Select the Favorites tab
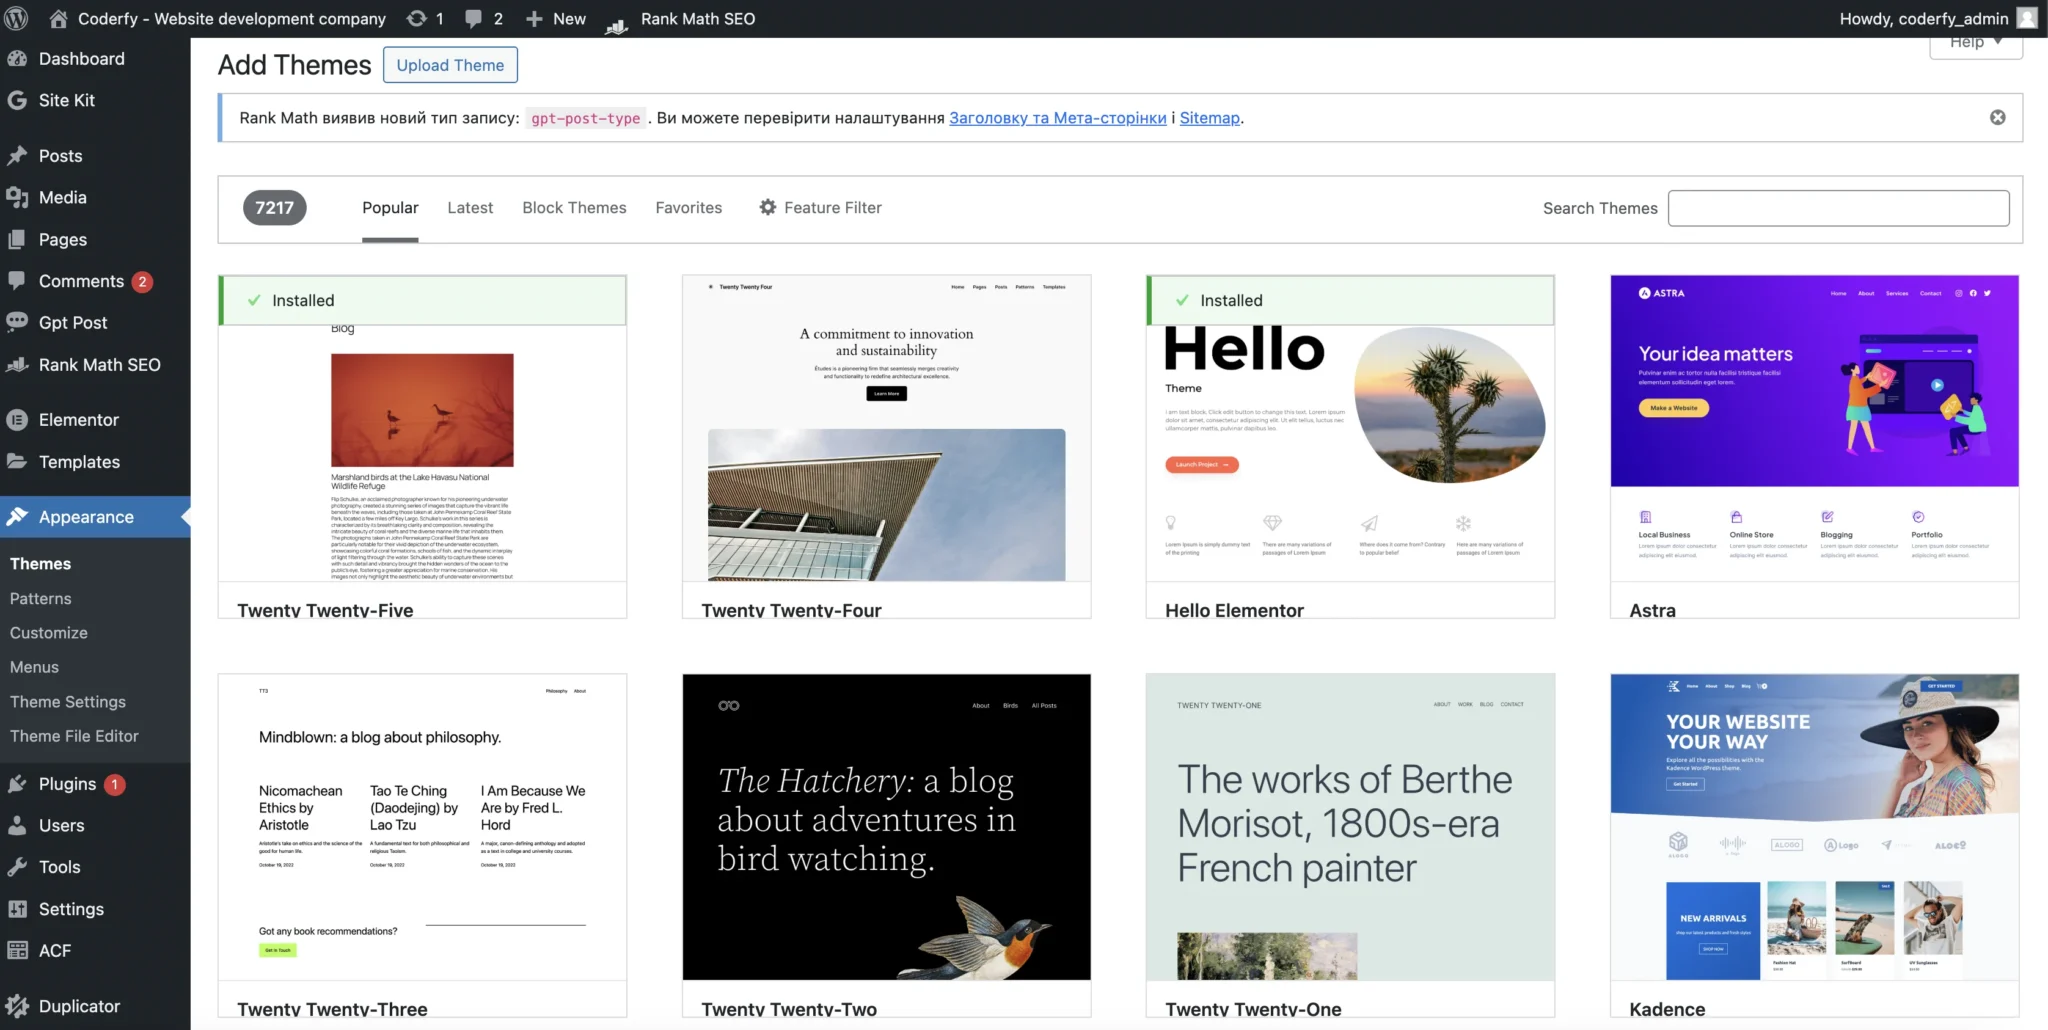Image resolution: width=2048 pixels, height=1030 pixels. pyautogui.click(x=688, y=208)
